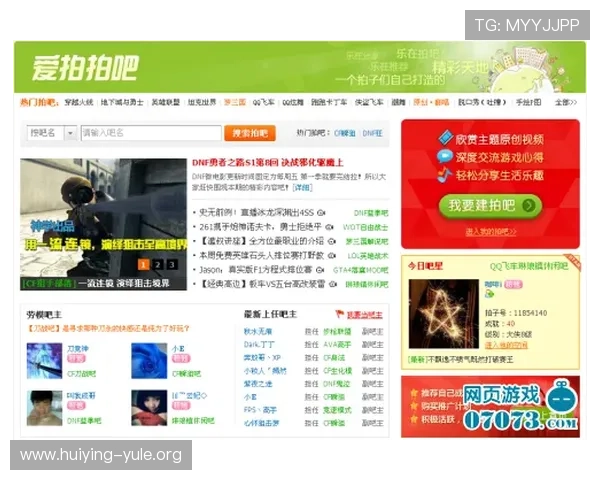Show all bars via 全部>> link
Viewport: 600px width, 480px height.
566,102
